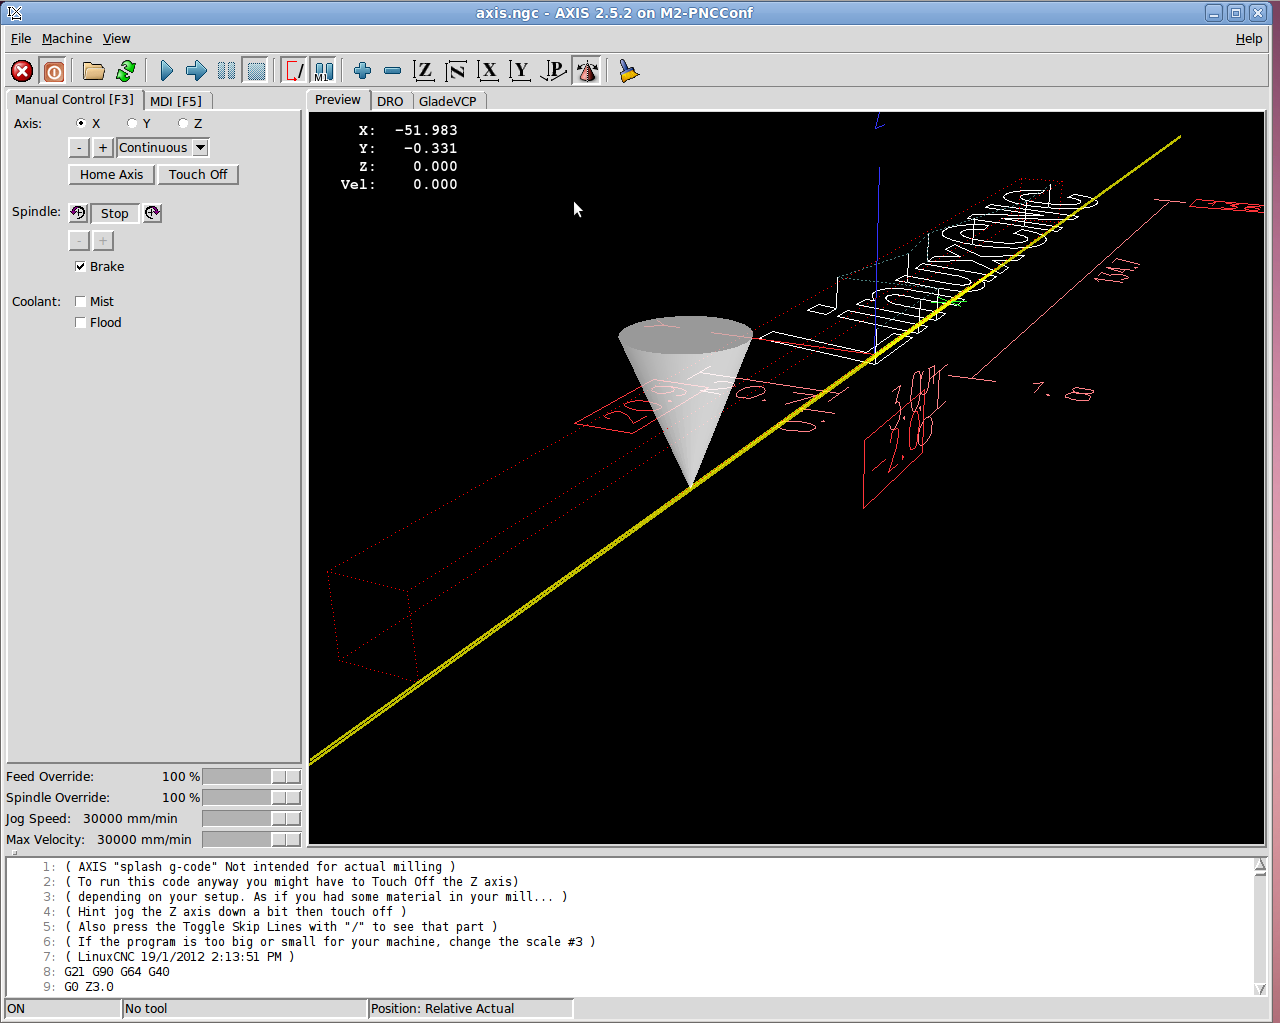Enable Flood coolant checkbox
The height and width of the screenshot is (1024, 1280).
(80, 323)
